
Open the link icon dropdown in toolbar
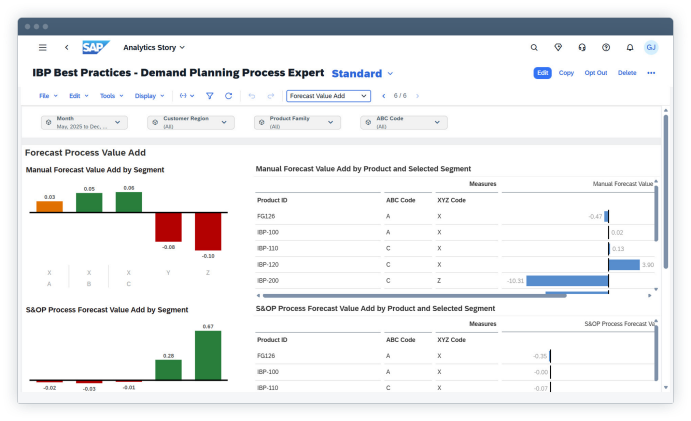click(187, 96)
